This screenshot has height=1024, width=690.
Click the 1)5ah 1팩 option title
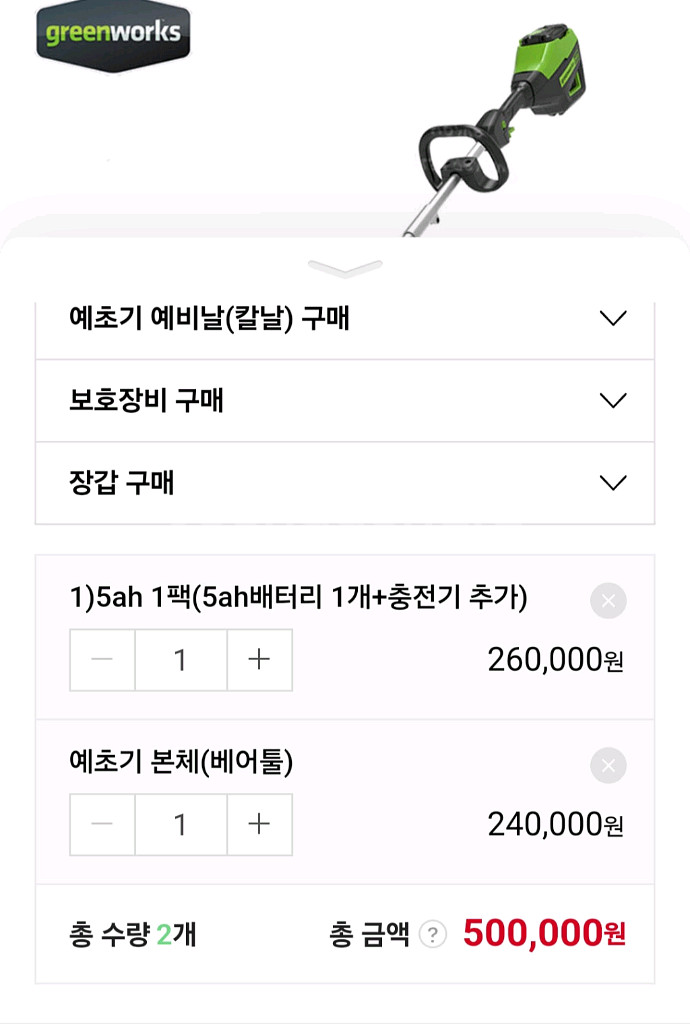pyautogui.click(x=298, y=598)
